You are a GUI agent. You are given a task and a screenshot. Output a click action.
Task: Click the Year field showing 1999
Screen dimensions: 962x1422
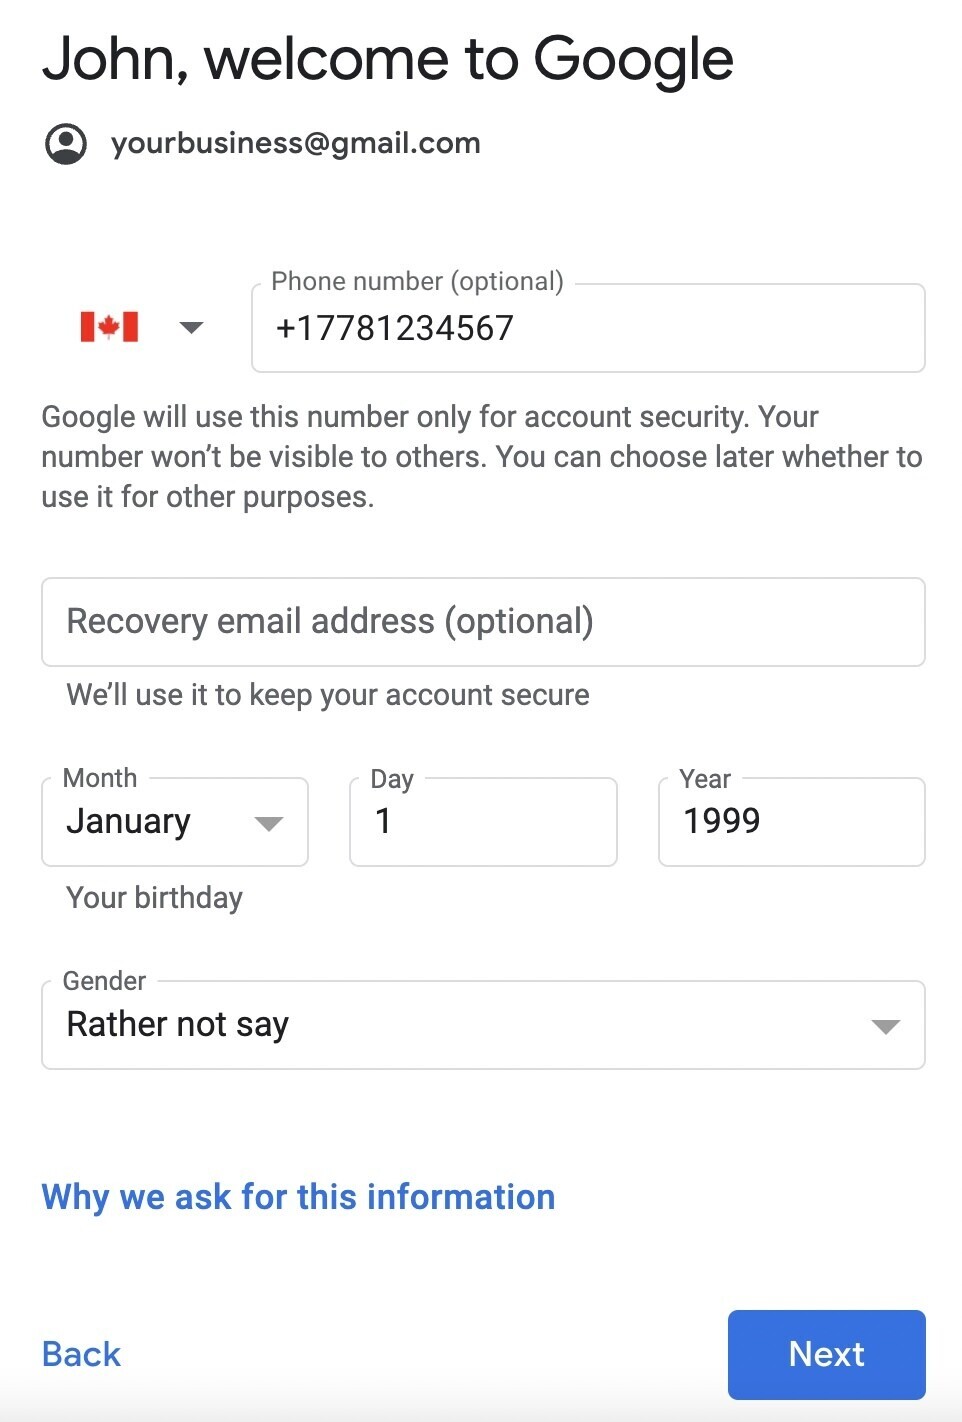tap(792, 822)
